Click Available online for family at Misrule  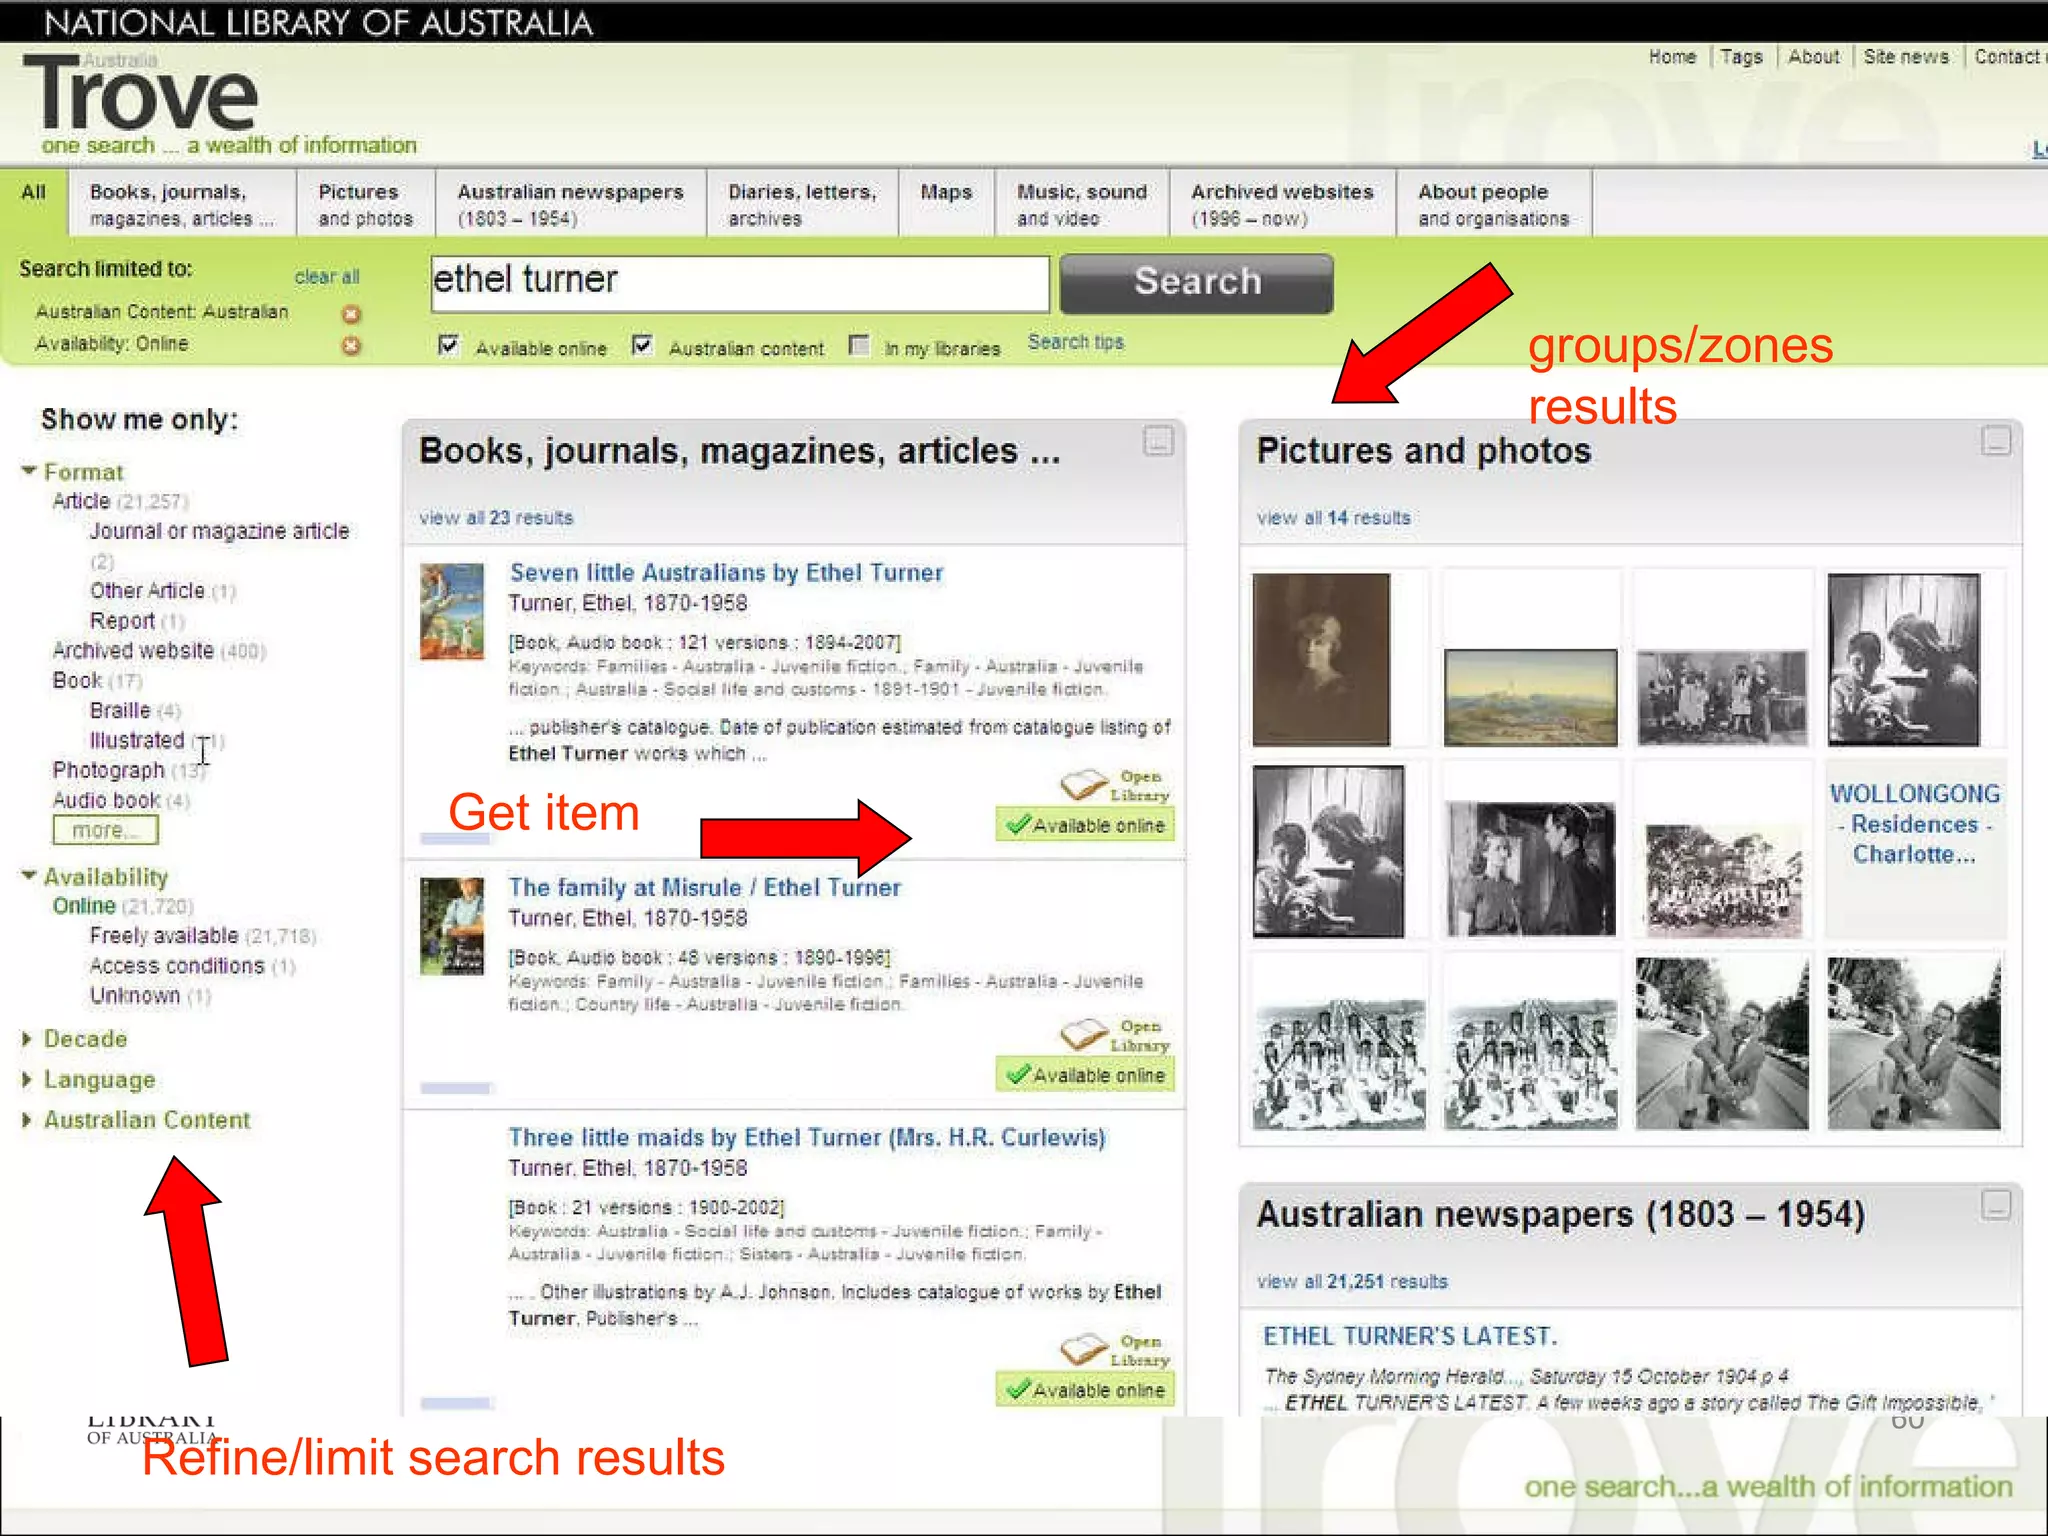pos(1085,1075)
